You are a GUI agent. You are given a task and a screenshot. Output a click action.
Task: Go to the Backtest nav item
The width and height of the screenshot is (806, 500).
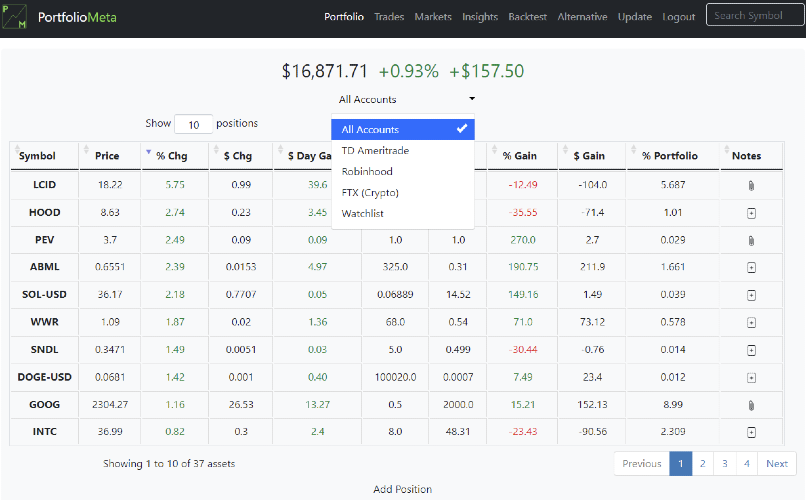(x=527, y=16)
